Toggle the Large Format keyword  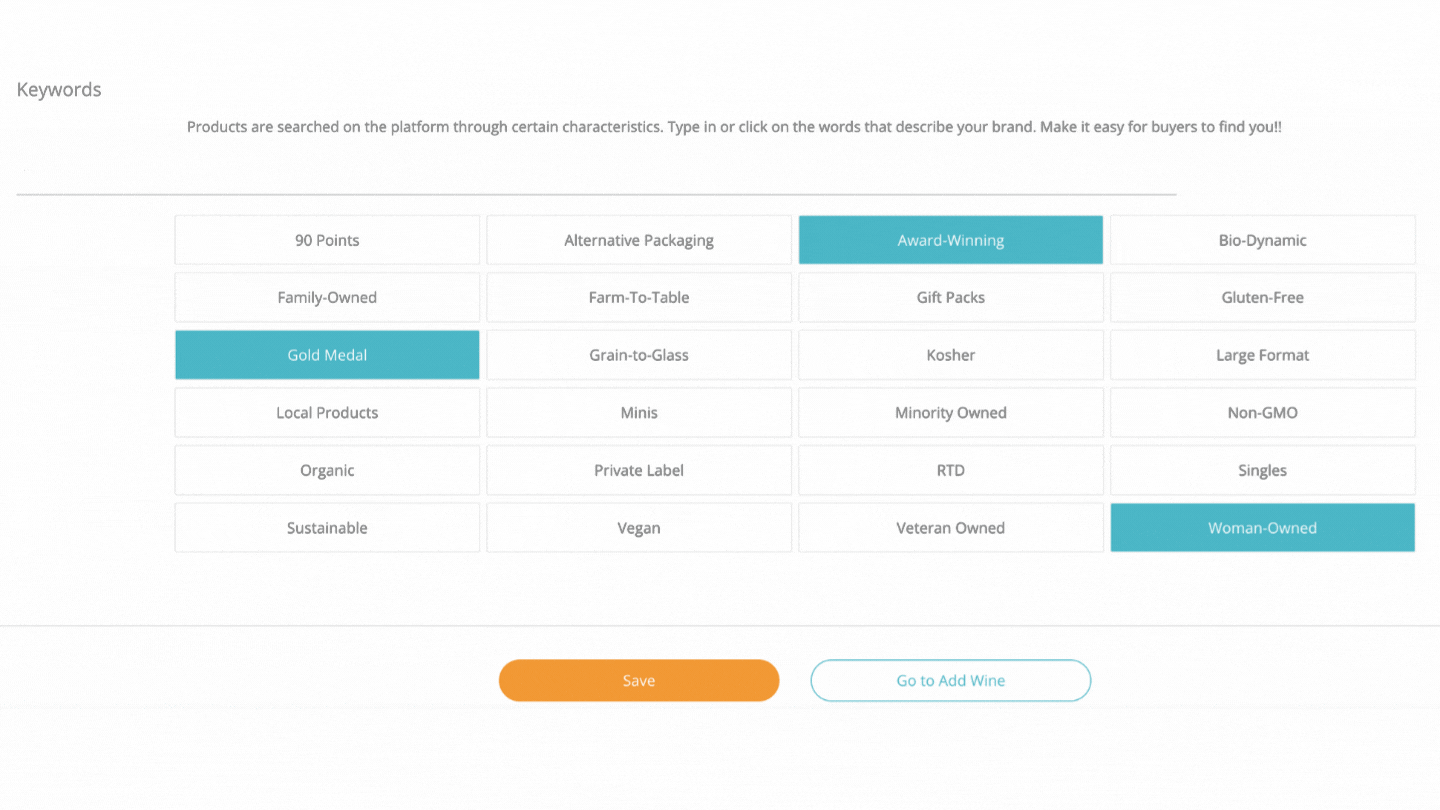[1262, 355]
